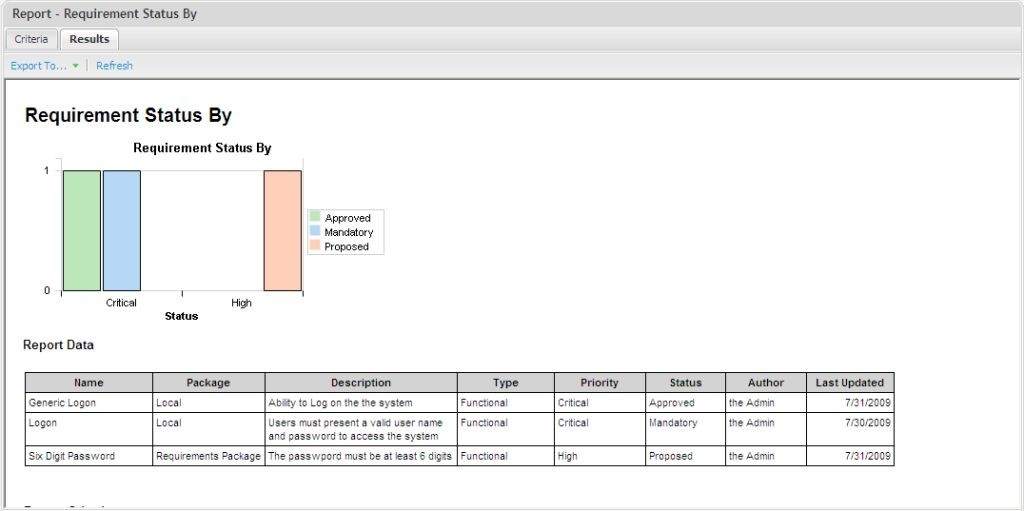Open the Export To dropdown
Viewport: 1024px width, 511px height.
pos(39,66)
